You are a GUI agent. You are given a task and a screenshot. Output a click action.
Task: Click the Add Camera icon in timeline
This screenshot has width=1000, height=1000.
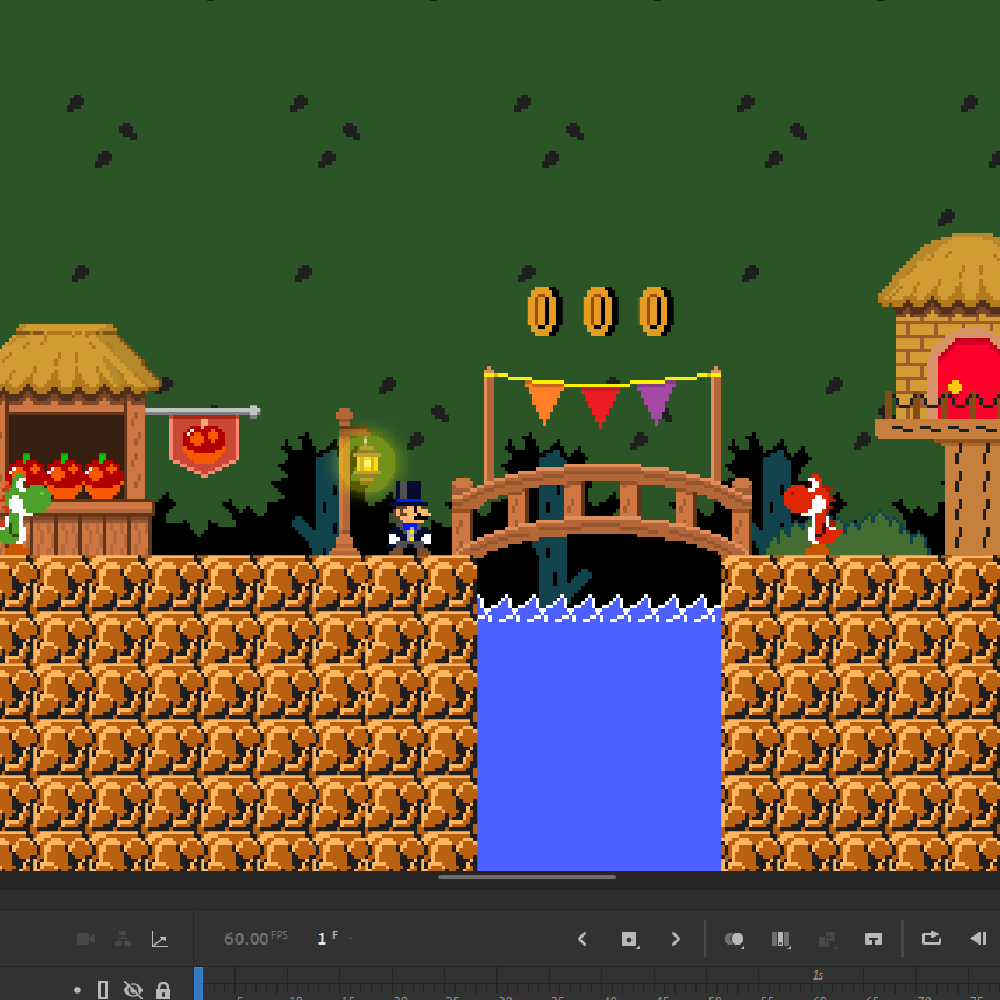[x=86, y=939]
